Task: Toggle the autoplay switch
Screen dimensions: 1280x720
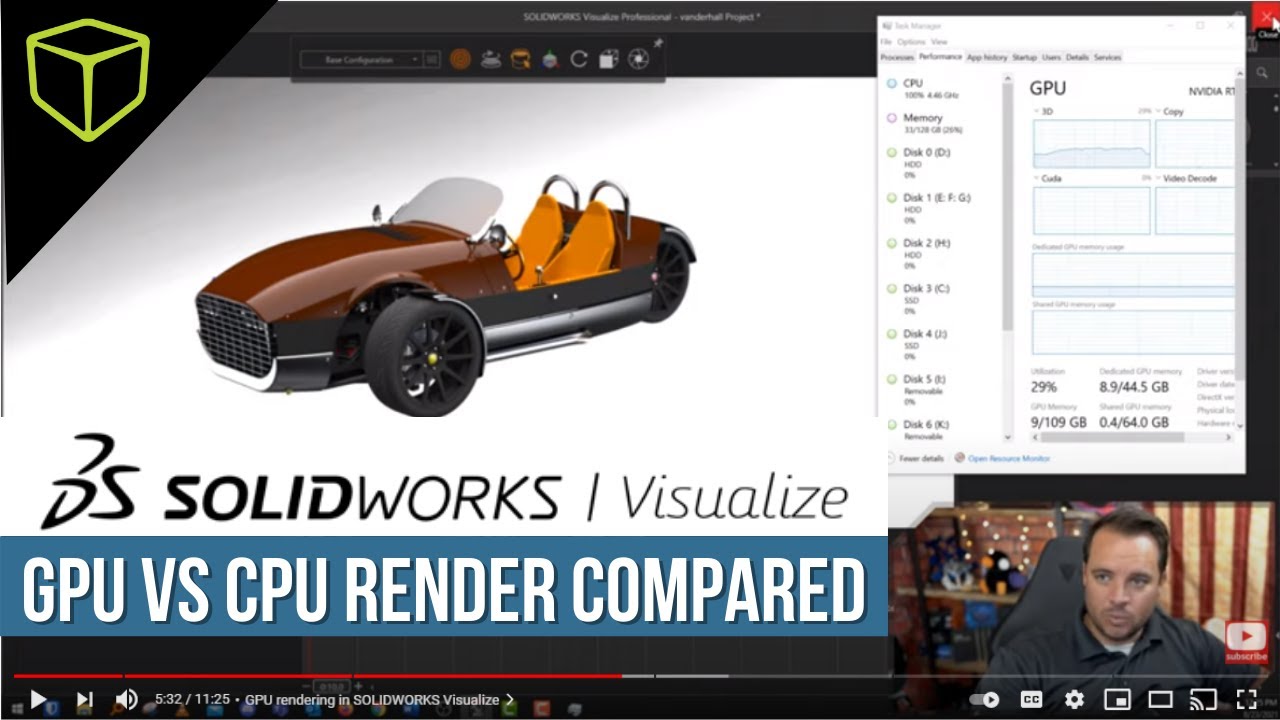Action: [x=985, y=699]
